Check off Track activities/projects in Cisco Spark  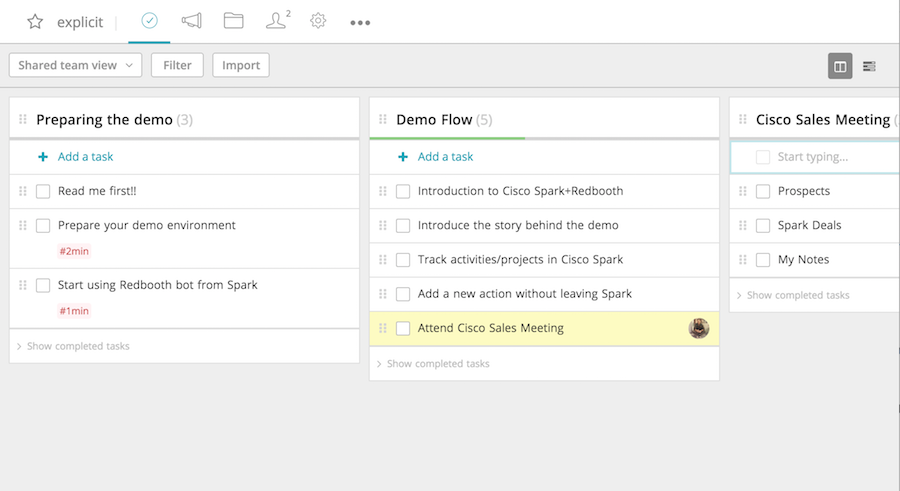coord(403,260)
